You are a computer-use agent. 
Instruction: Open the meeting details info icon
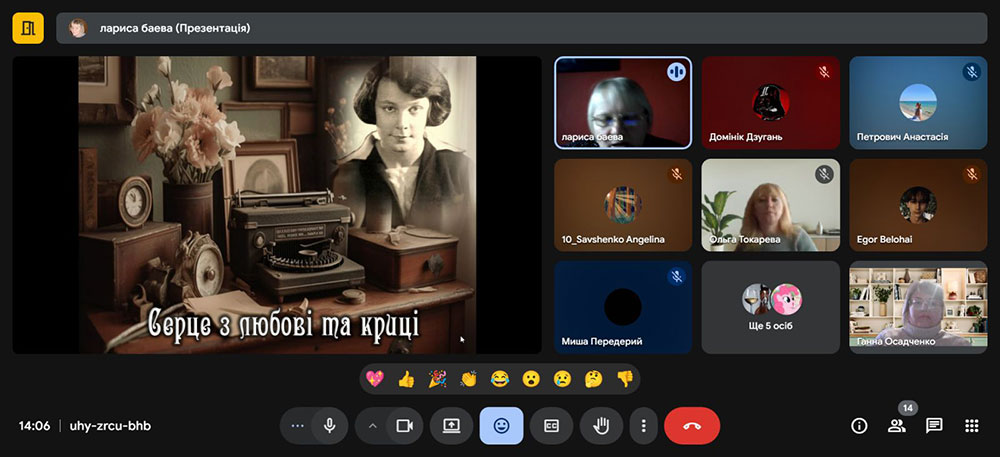(x=859, y=425)
